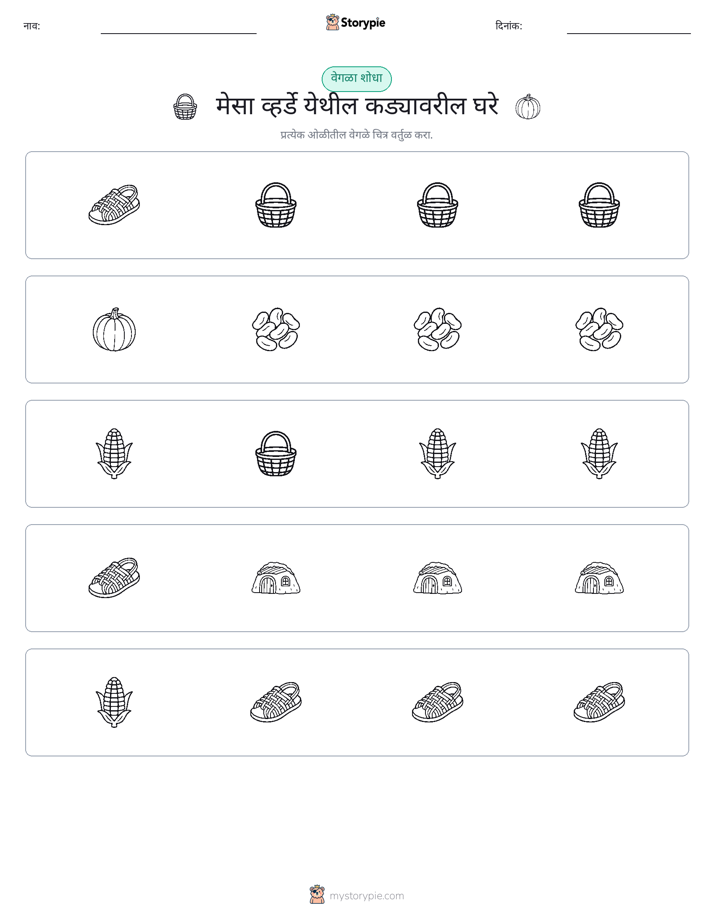714x924 pixels.
Task: Circle the corn cob in the last row
Action: [114, 702]
